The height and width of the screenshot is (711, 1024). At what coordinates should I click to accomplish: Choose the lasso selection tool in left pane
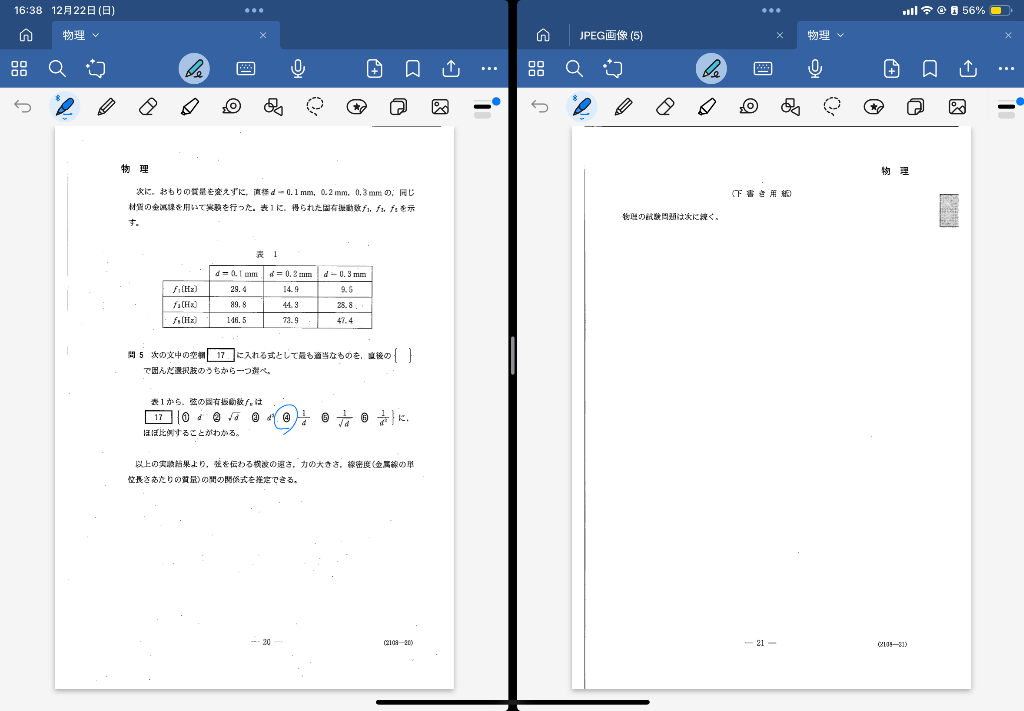(315, 107)
